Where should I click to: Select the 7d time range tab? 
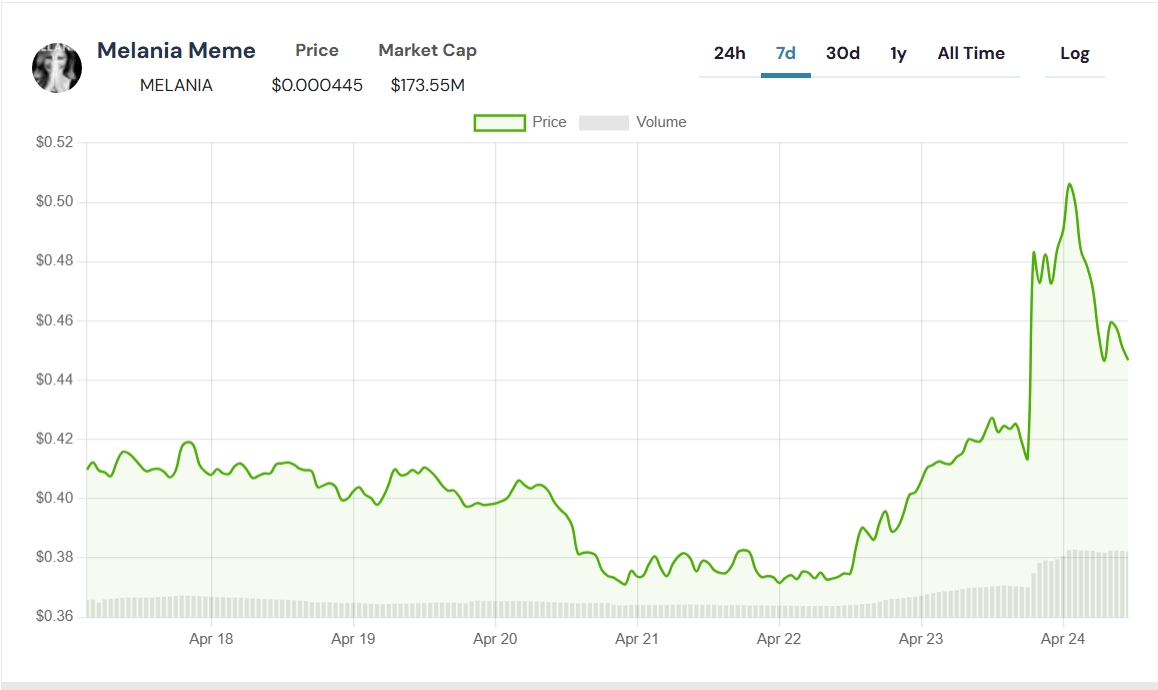[786, 53]
